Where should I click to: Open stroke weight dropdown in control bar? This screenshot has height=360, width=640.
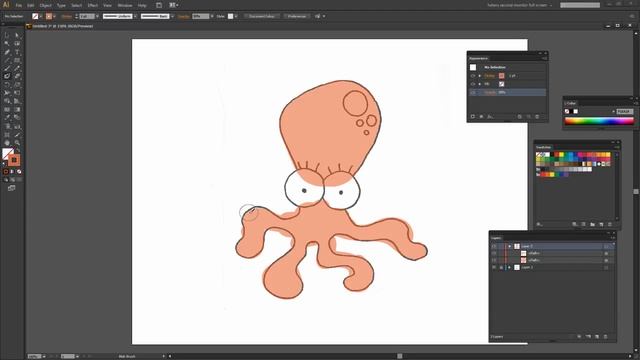pyautogui.click(x=97, y=16)
